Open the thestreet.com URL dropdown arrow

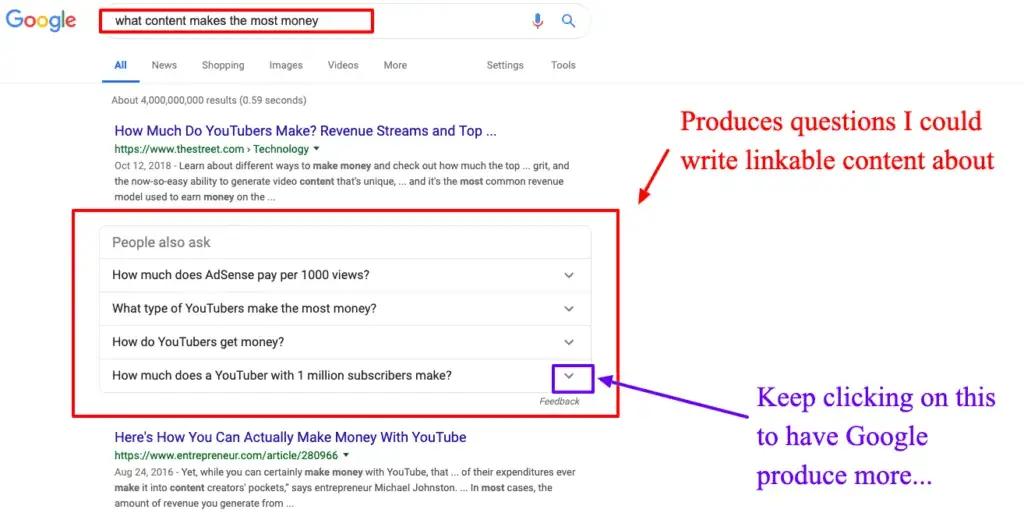pos(317,149)
